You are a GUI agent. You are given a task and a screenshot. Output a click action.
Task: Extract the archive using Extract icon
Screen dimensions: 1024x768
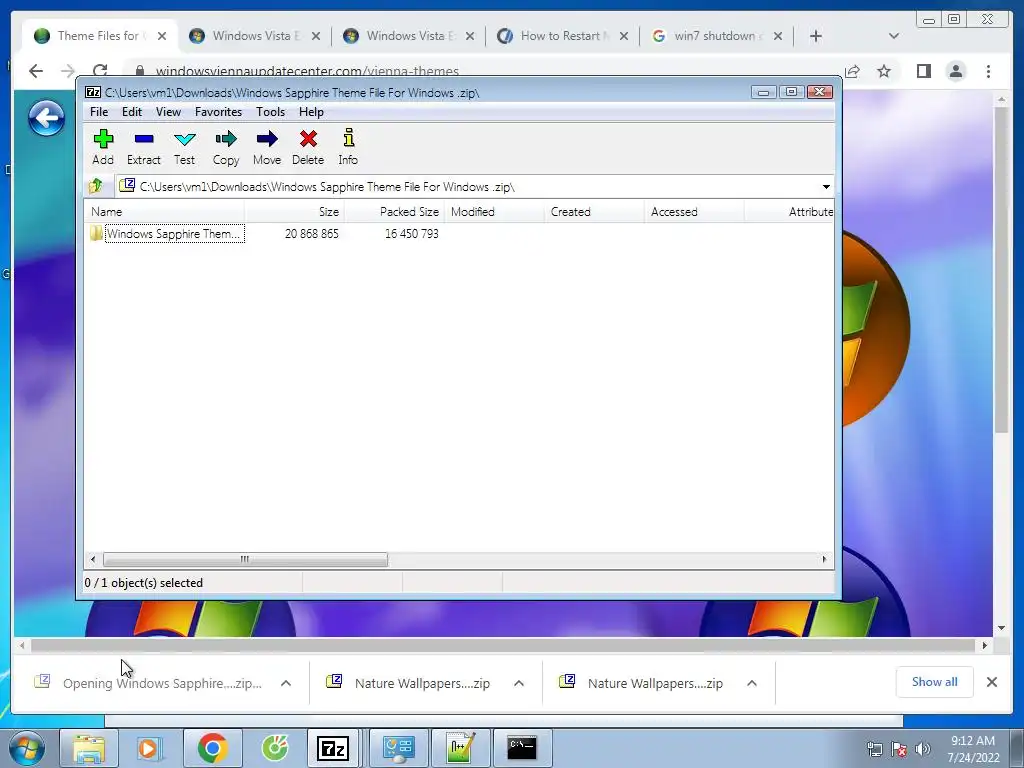pos(144,147)
